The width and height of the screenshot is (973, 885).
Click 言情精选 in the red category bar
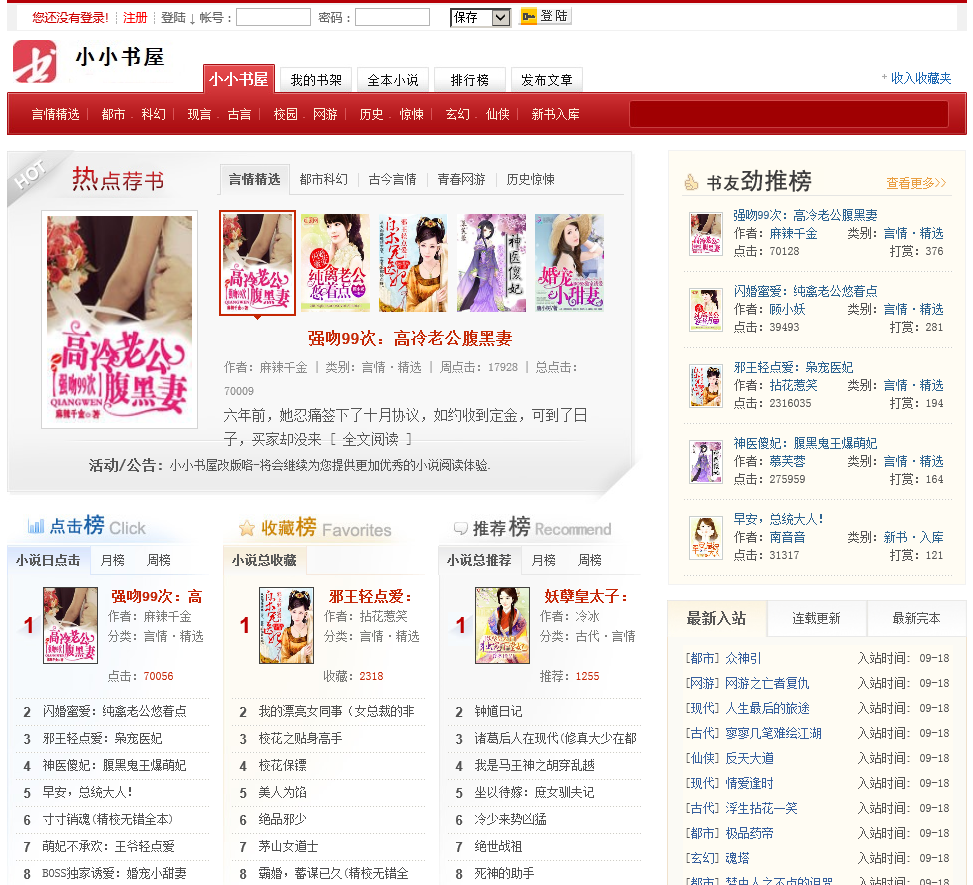click(x=56, y=114)
